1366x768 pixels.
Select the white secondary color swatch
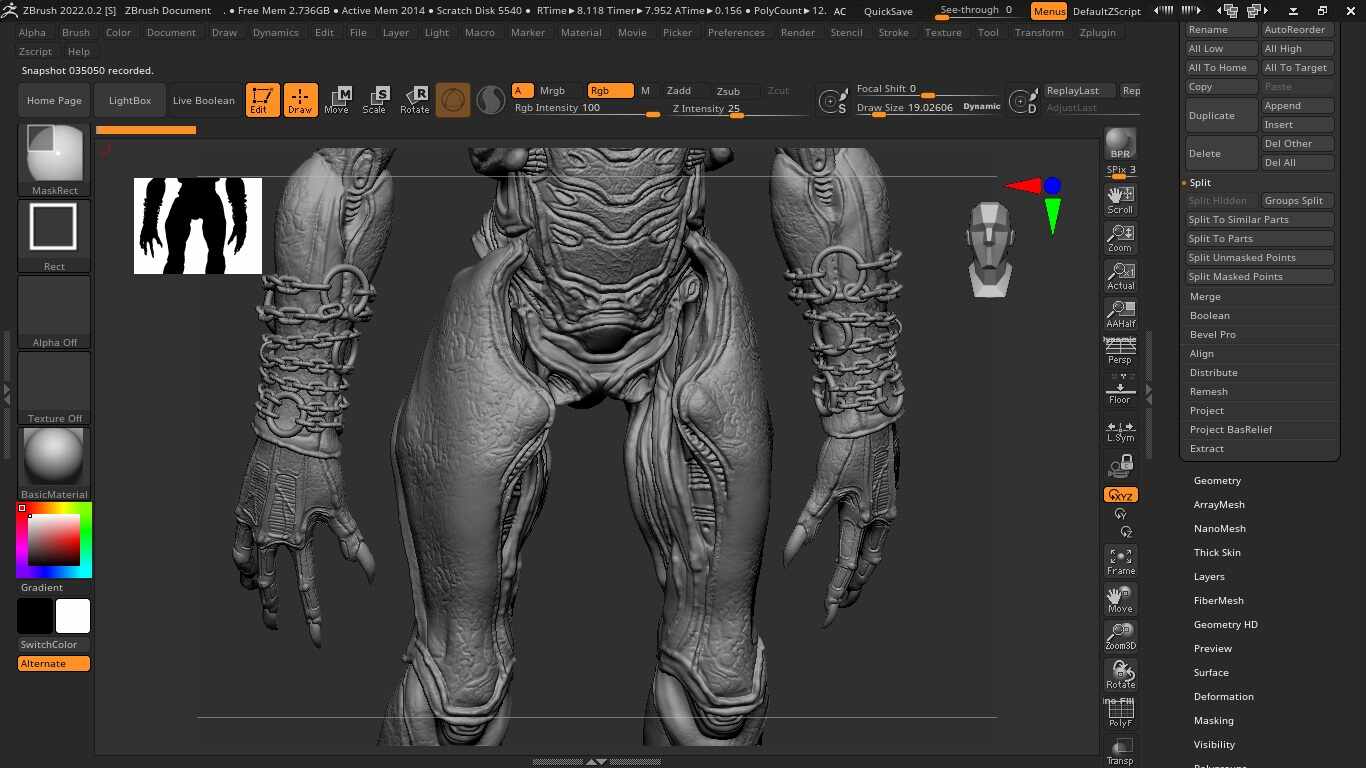[x=73, y=616]
